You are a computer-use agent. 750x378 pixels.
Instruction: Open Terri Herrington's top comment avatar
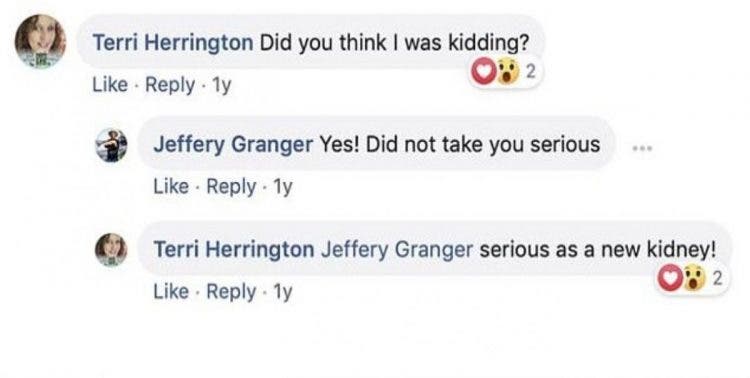tap(40, 41)
